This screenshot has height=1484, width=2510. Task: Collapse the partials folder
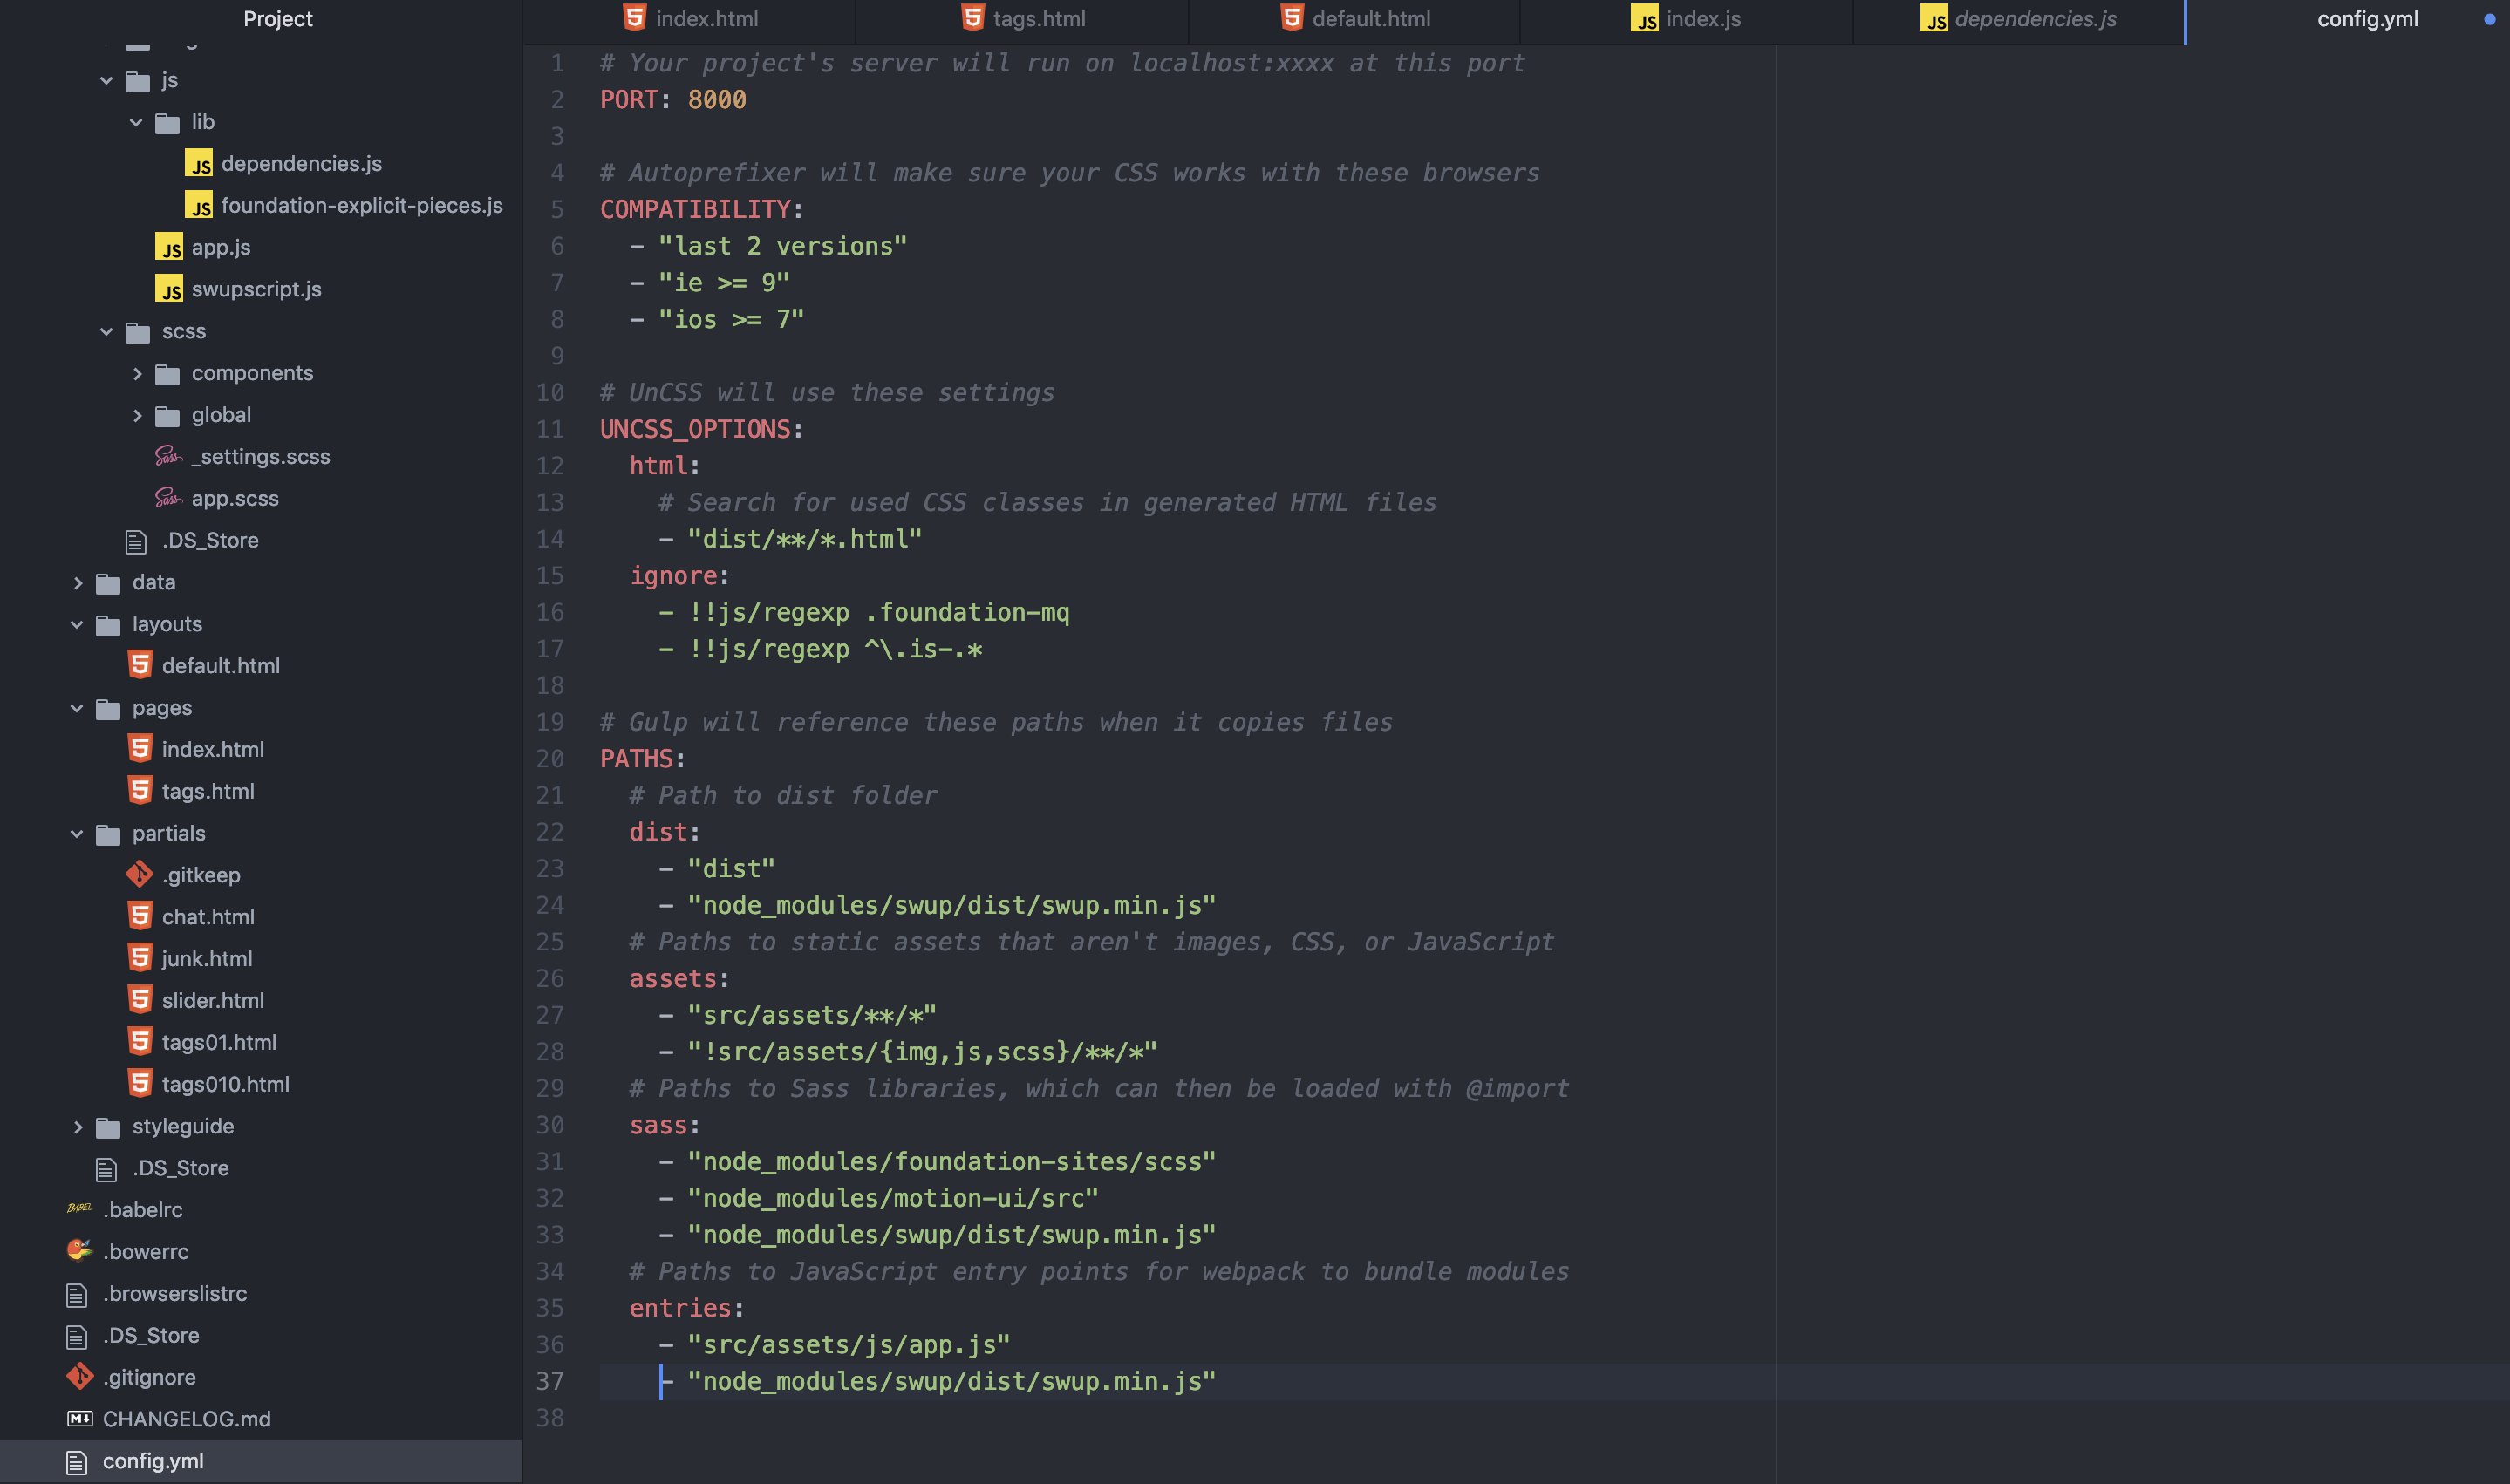77,834
